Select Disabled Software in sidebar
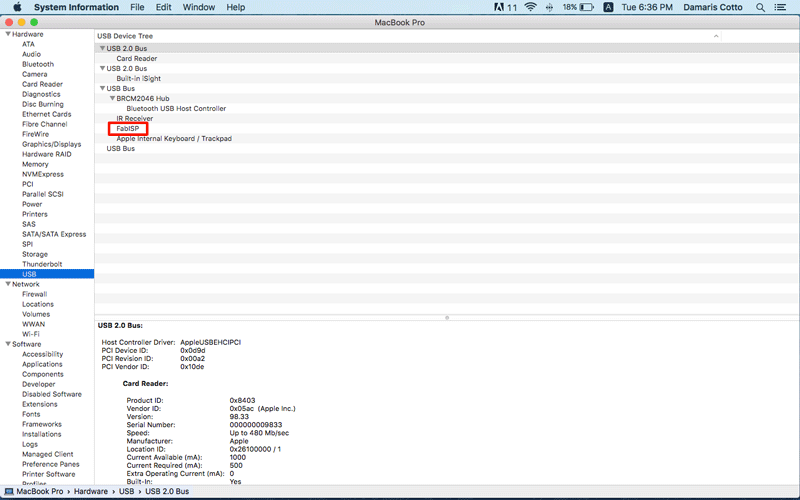800x500 pixels. (52, 394)
